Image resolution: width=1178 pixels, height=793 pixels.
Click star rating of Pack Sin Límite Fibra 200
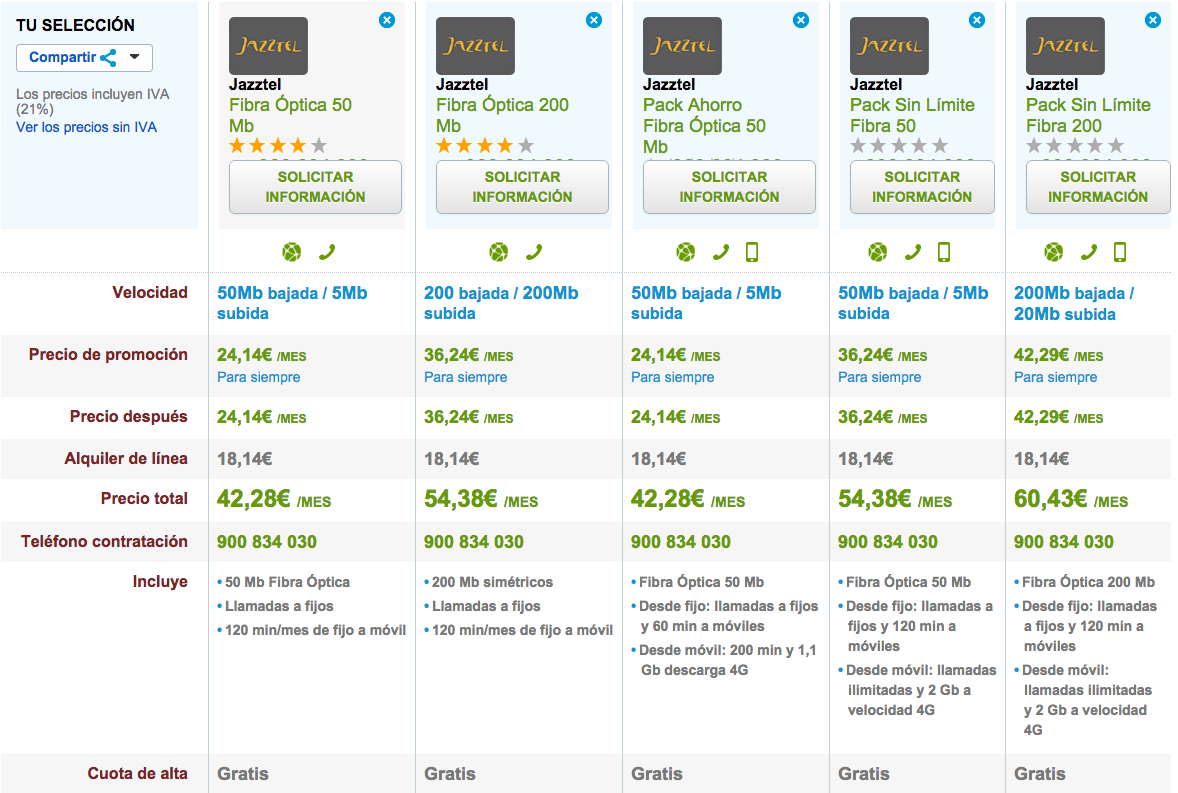pyautogui.click(x=1075, y=146)
